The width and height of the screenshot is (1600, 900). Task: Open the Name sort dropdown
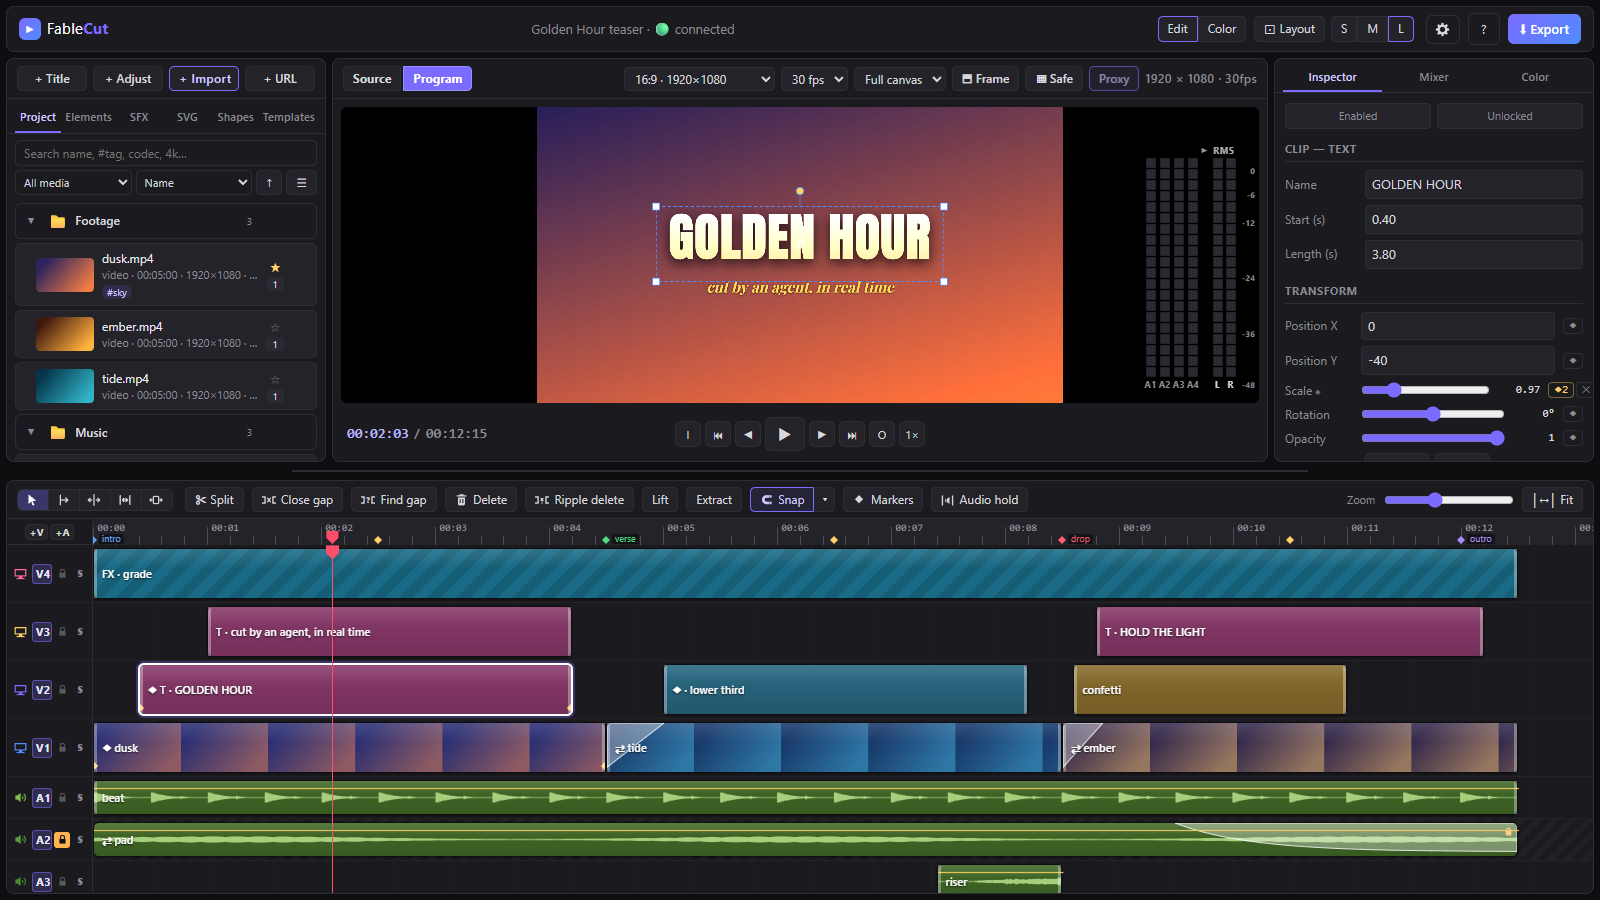[193, 183]
